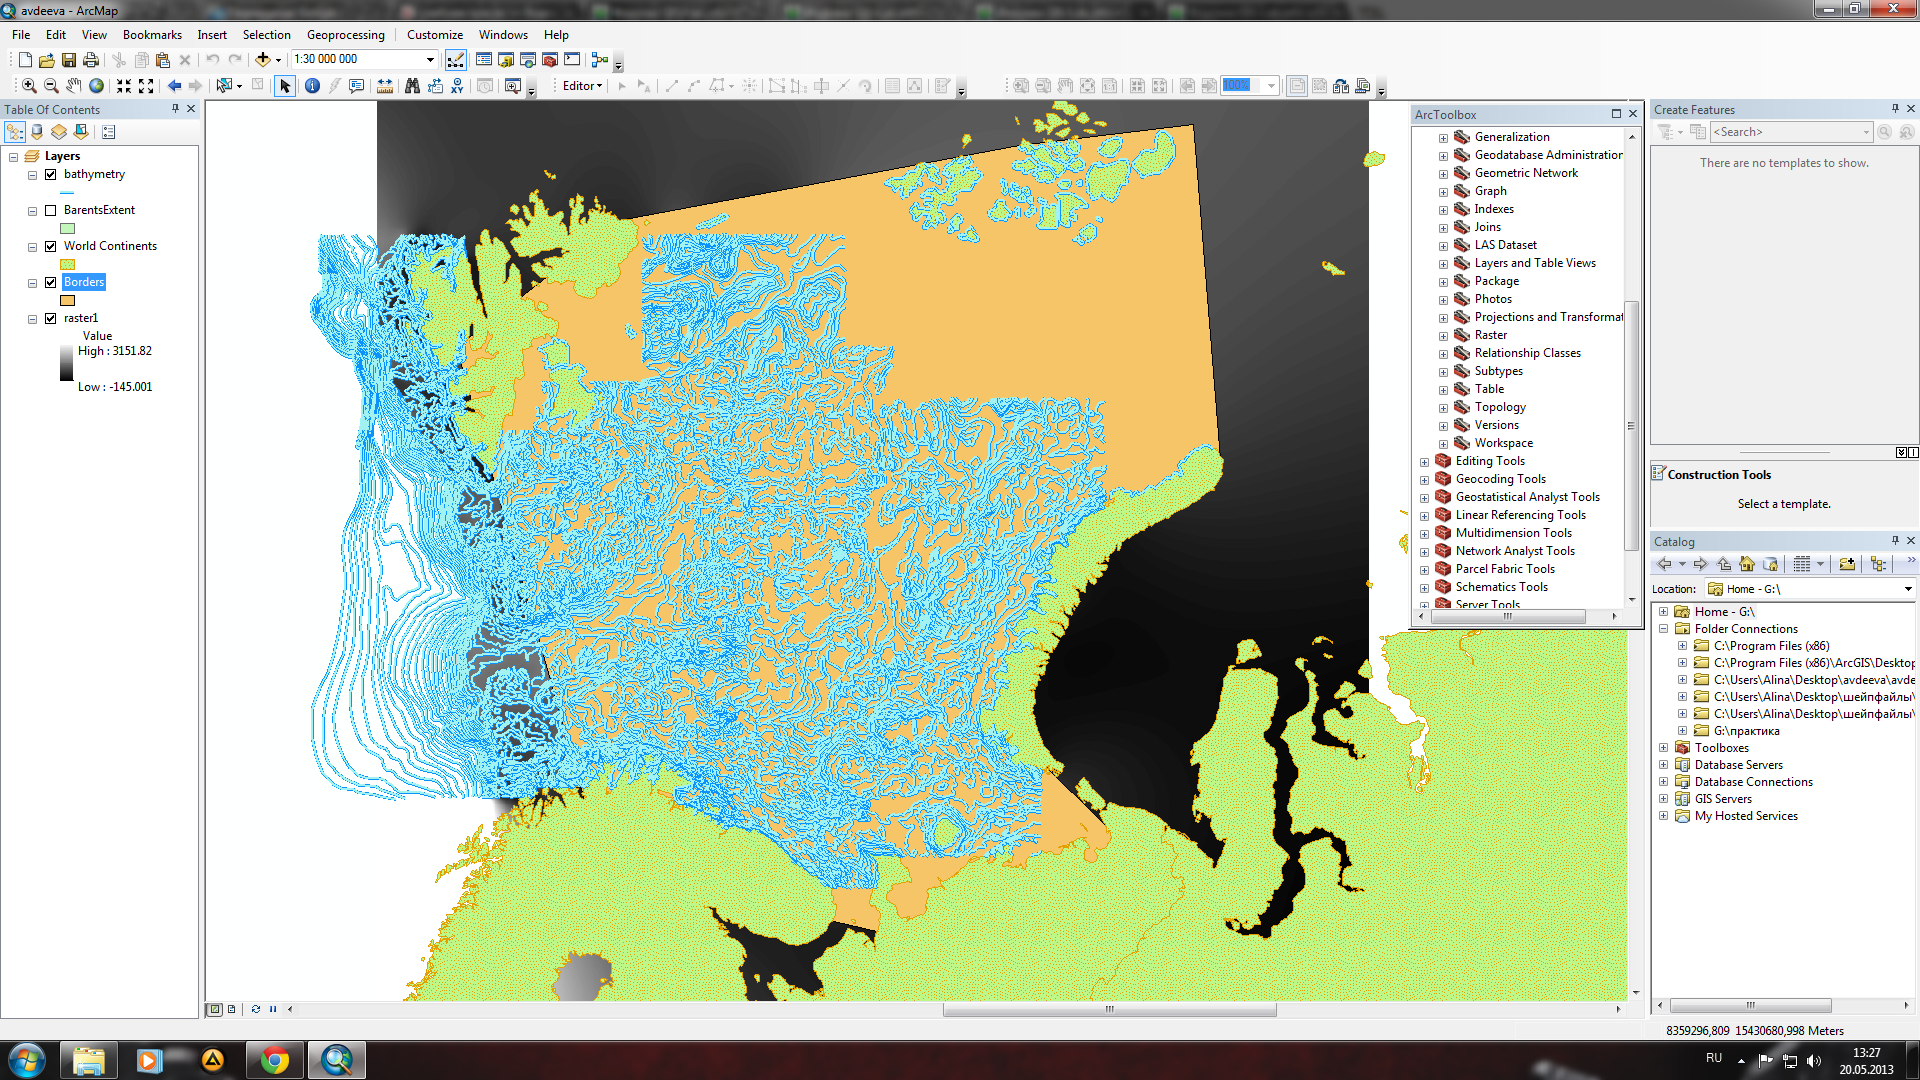
Task: Open ArcToolbox window from toolbar
Action: pos(550,60)
